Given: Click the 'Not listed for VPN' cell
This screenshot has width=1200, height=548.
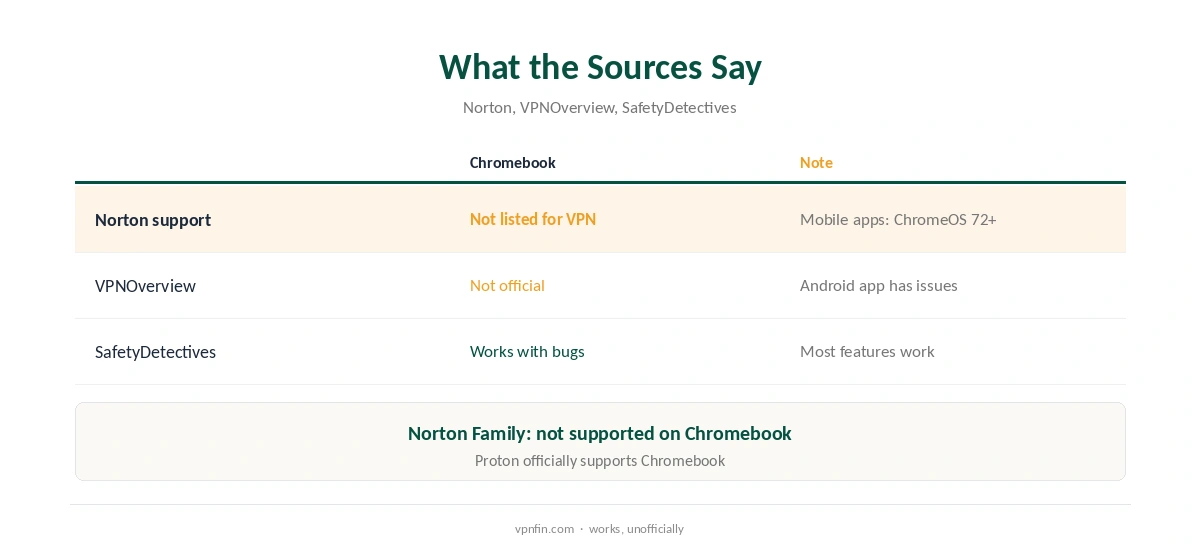Looking at the screenshot, I should point(533,219).
